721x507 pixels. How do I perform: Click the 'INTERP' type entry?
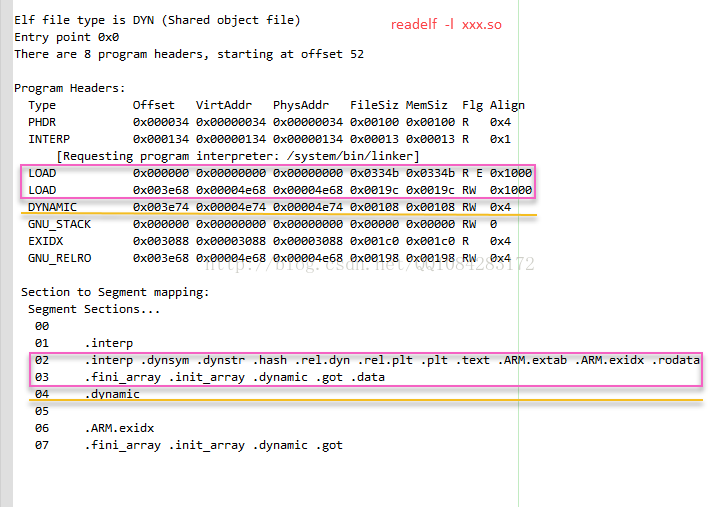(49, 139)
